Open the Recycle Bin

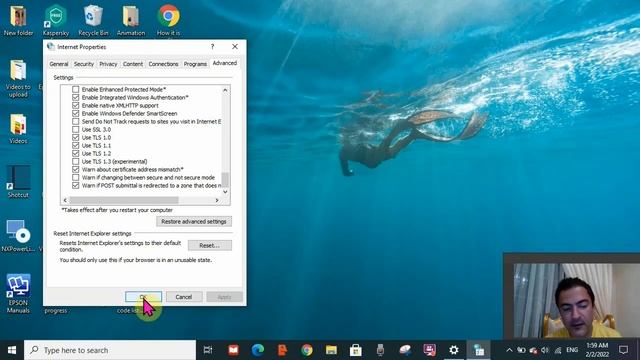93,20
